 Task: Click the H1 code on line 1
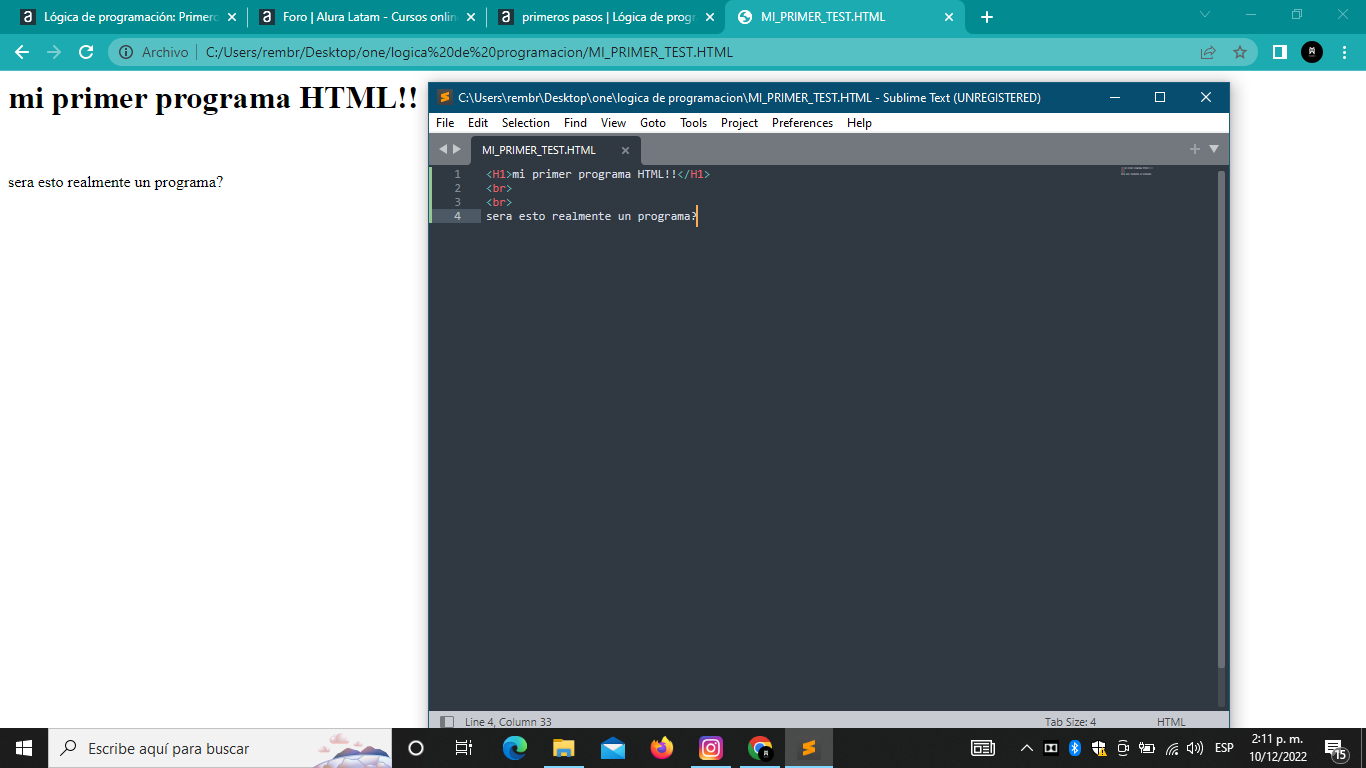[598, 174]
